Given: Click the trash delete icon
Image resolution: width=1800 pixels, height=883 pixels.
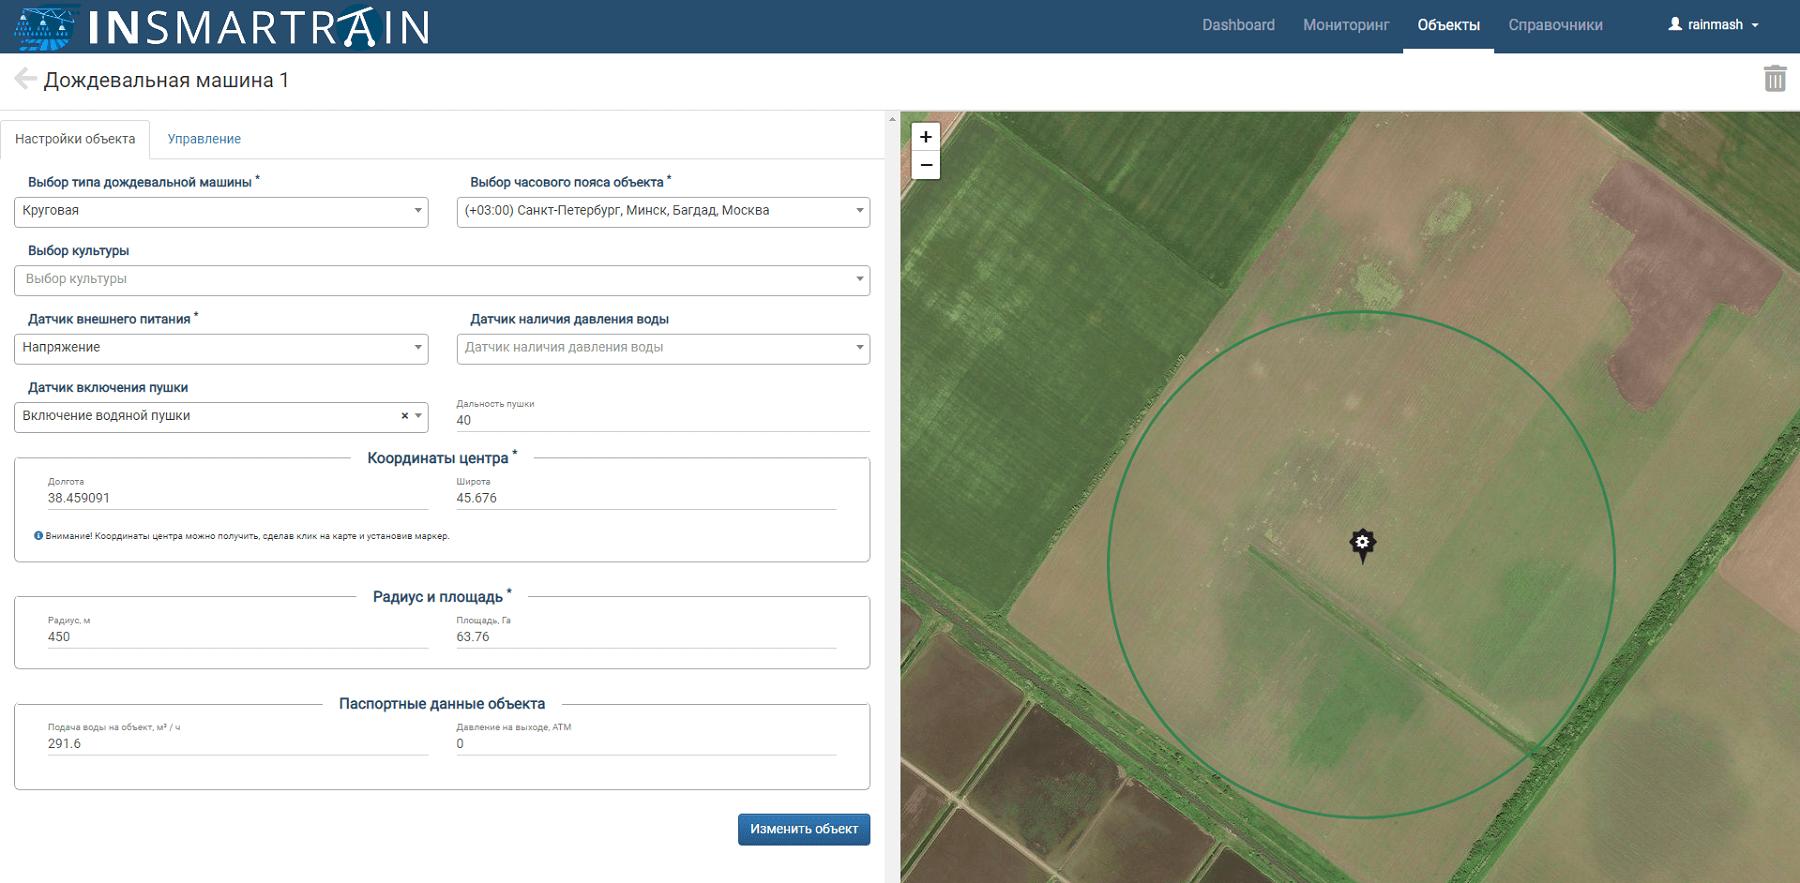Looking at the screenshot, I should click(x=1774, y=79).
